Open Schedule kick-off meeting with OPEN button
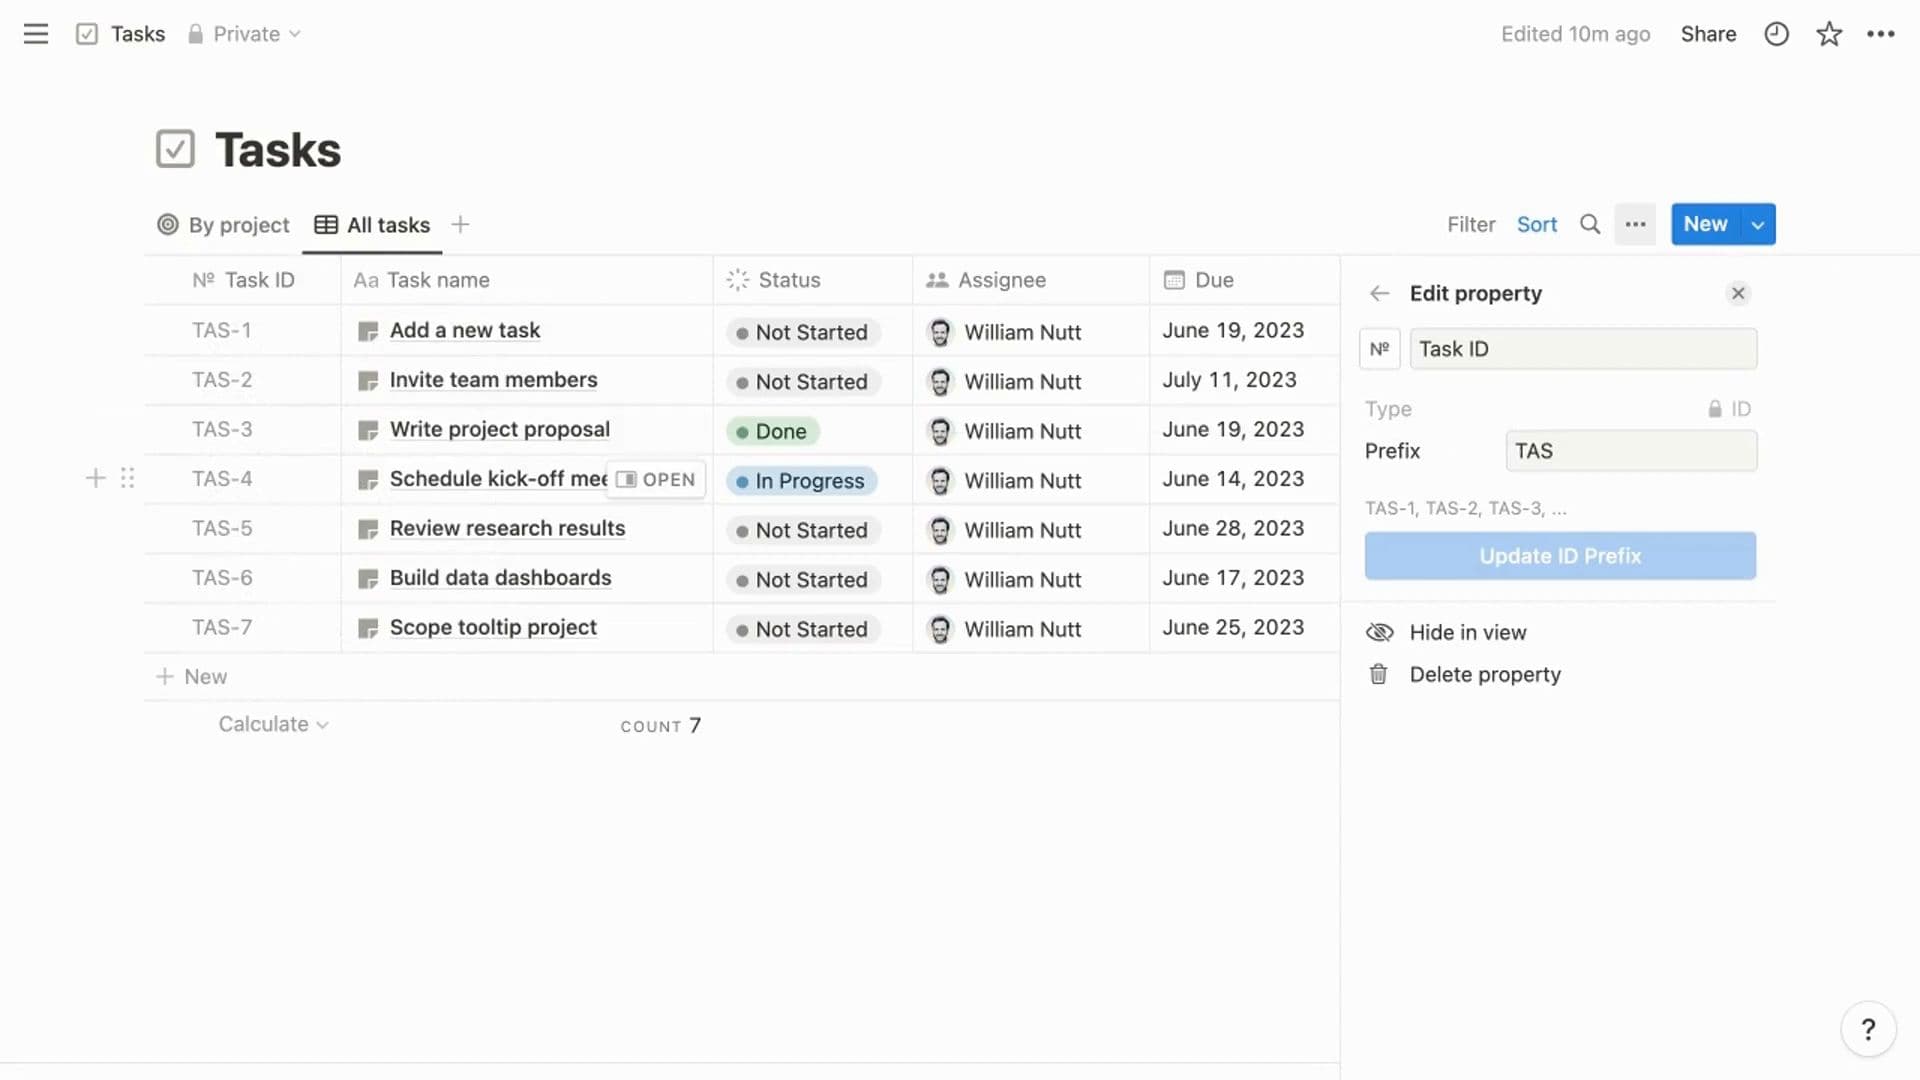Screen dimensions: 1920x1080 click(656, 479)
